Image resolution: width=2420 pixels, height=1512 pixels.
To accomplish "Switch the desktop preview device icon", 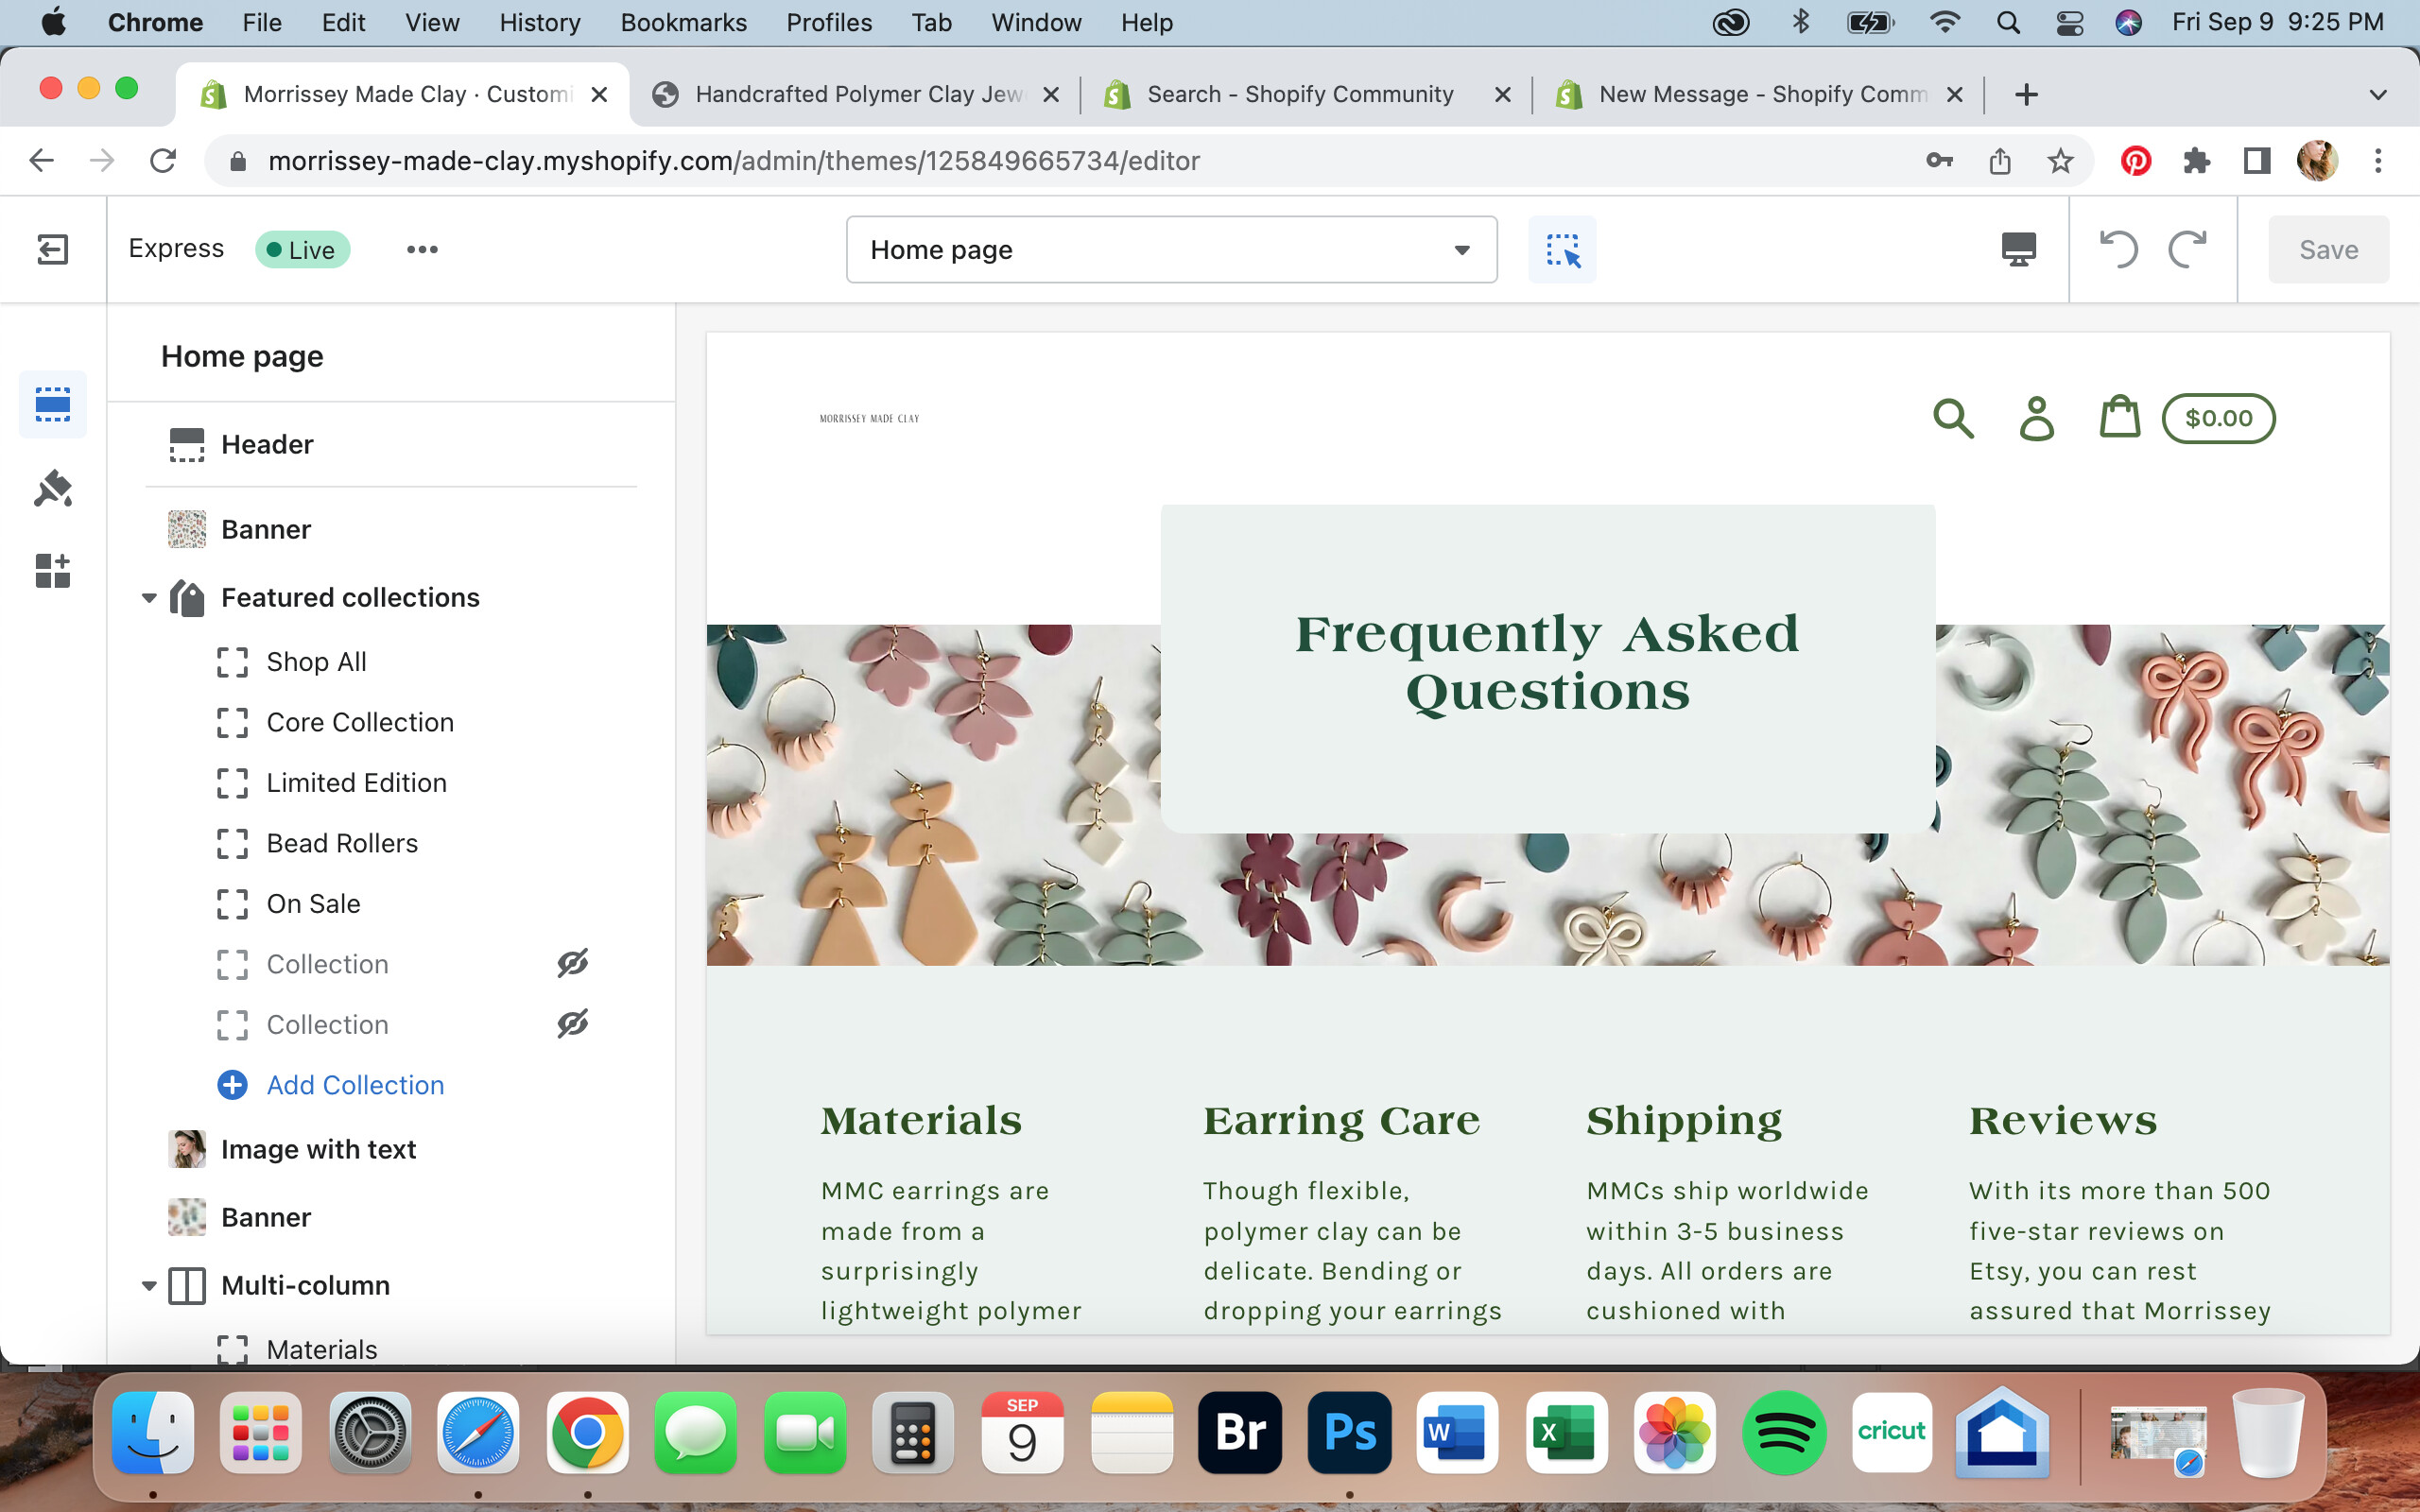I will point(2018,249).
